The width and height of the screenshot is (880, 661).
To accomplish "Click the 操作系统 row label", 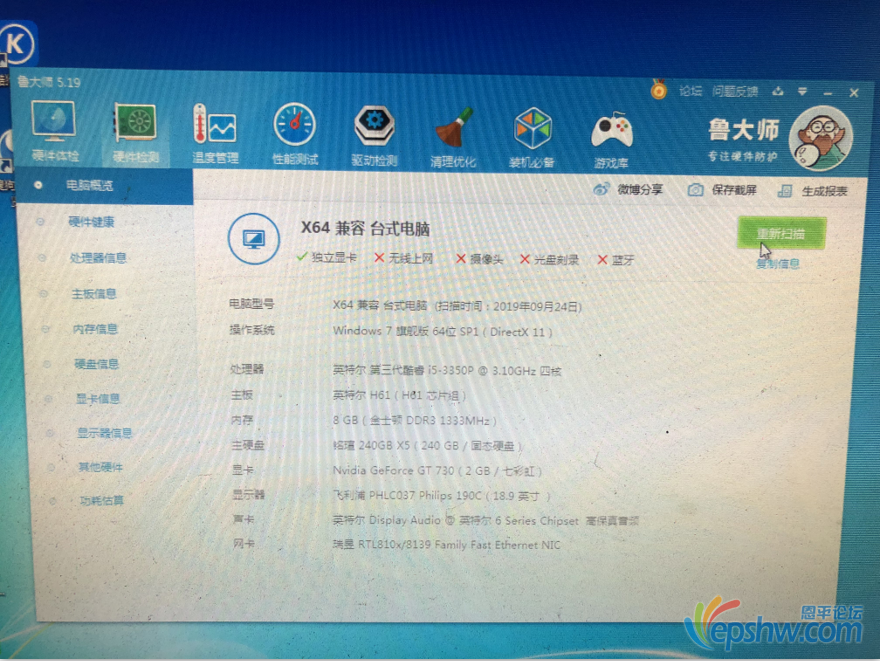I will [x=251, y=330].
